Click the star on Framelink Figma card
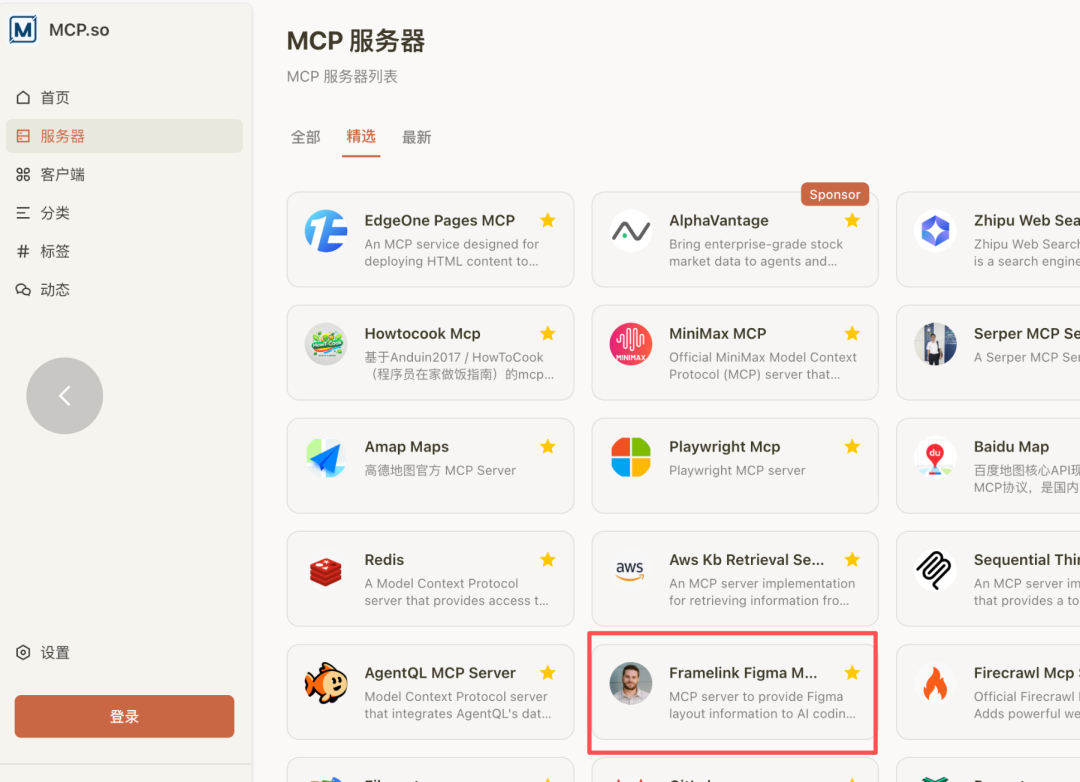The width and height of the screenshot is (1080, 782). tap(852, 672)
